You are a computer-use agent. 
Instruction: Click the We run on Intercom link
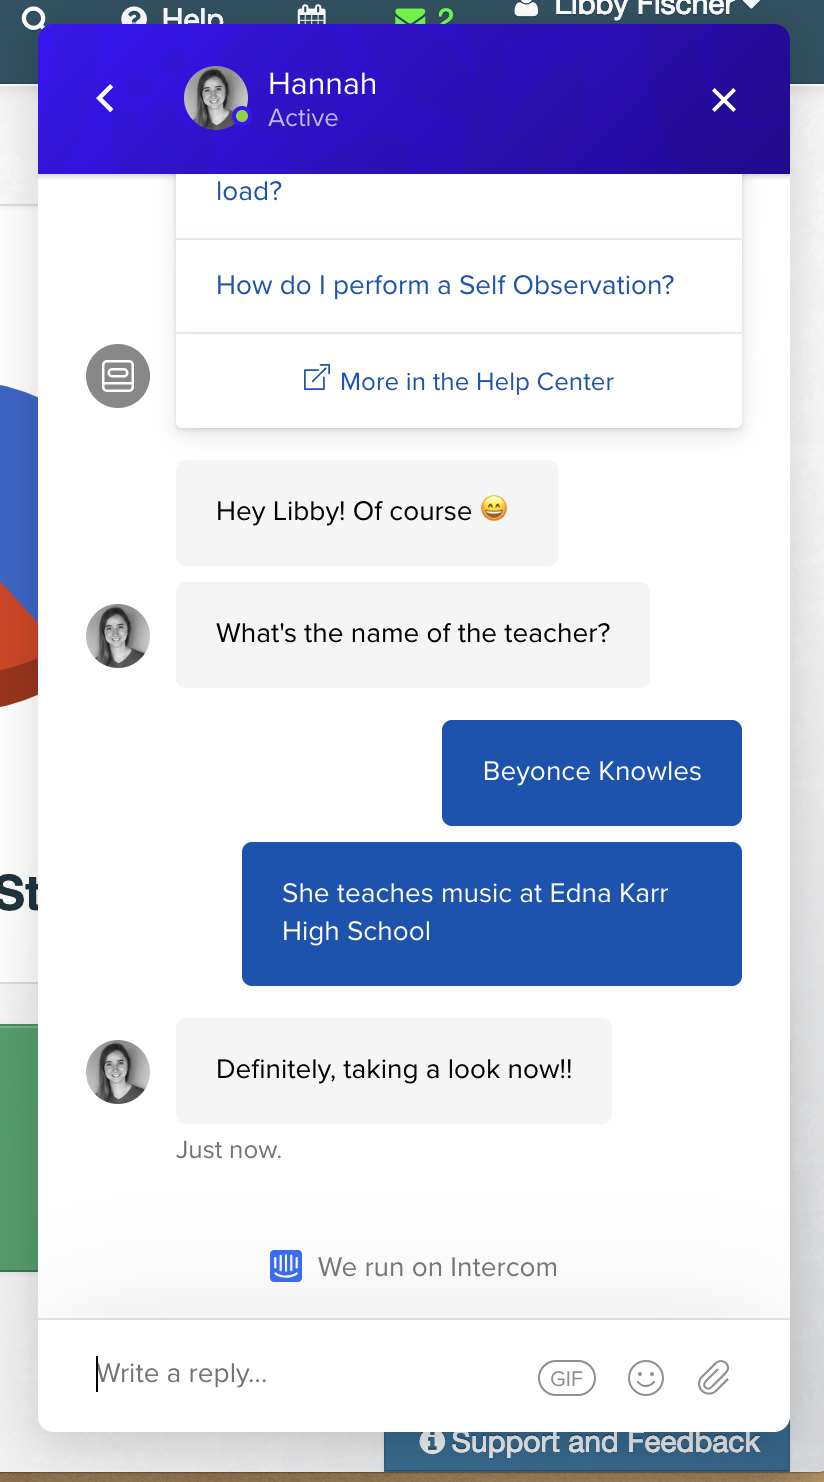point(414,1267)
